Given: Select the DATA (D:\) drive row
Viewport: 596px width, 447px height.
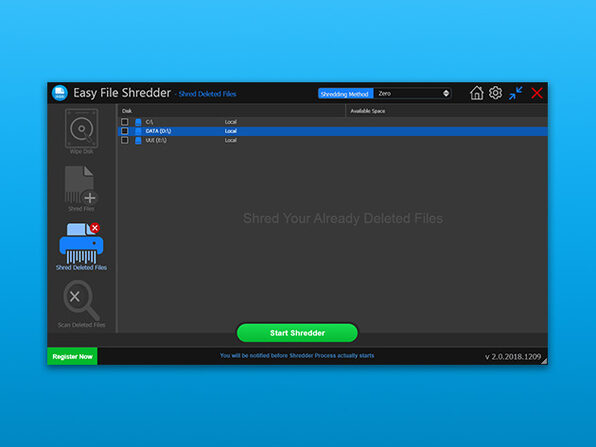Looking at the screenshot, I should (333, 131).
